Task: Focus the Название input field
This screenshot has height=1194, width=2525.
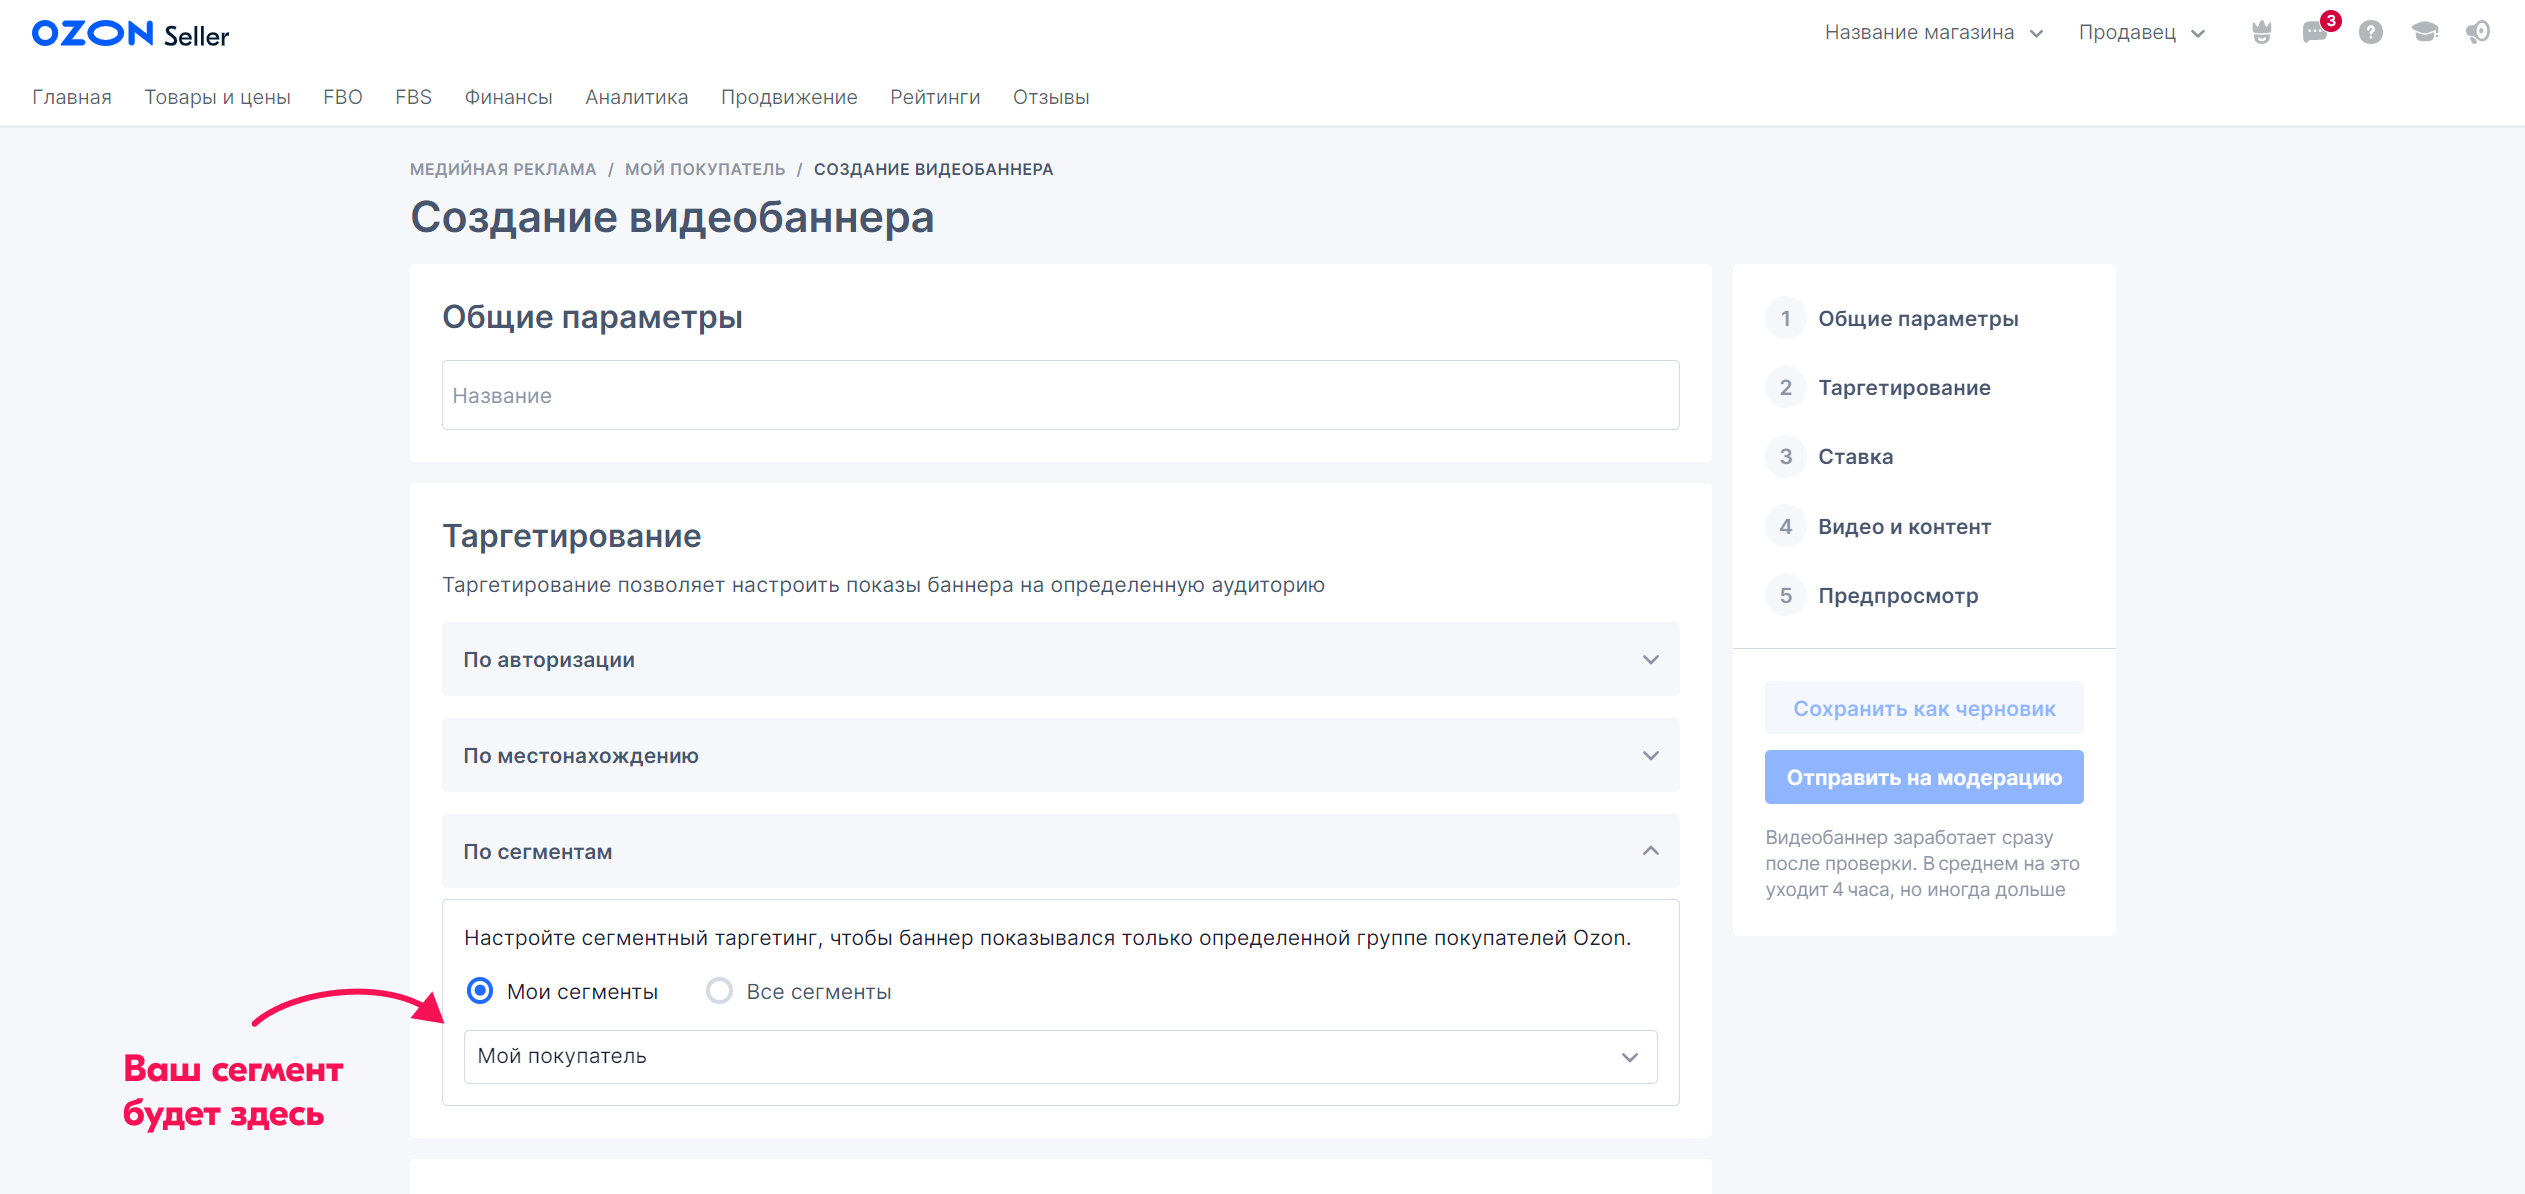Action: coord(1060,395)
